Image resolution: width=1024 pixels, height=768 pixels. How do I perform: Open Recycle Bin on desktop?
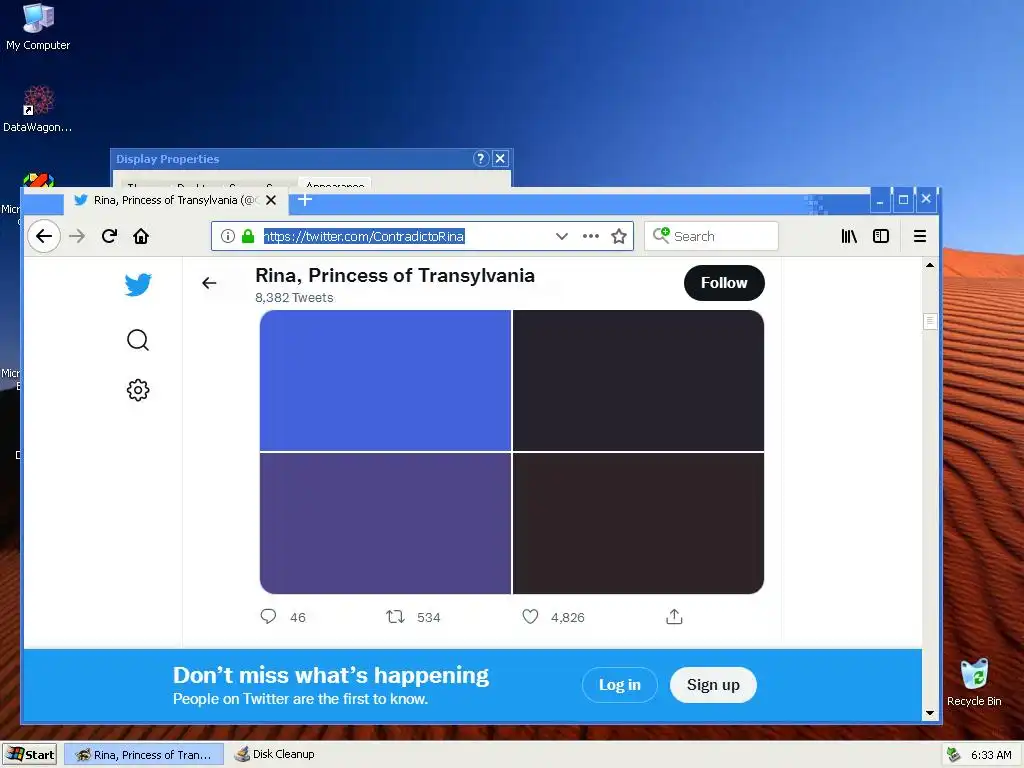[x=974, y=682]
